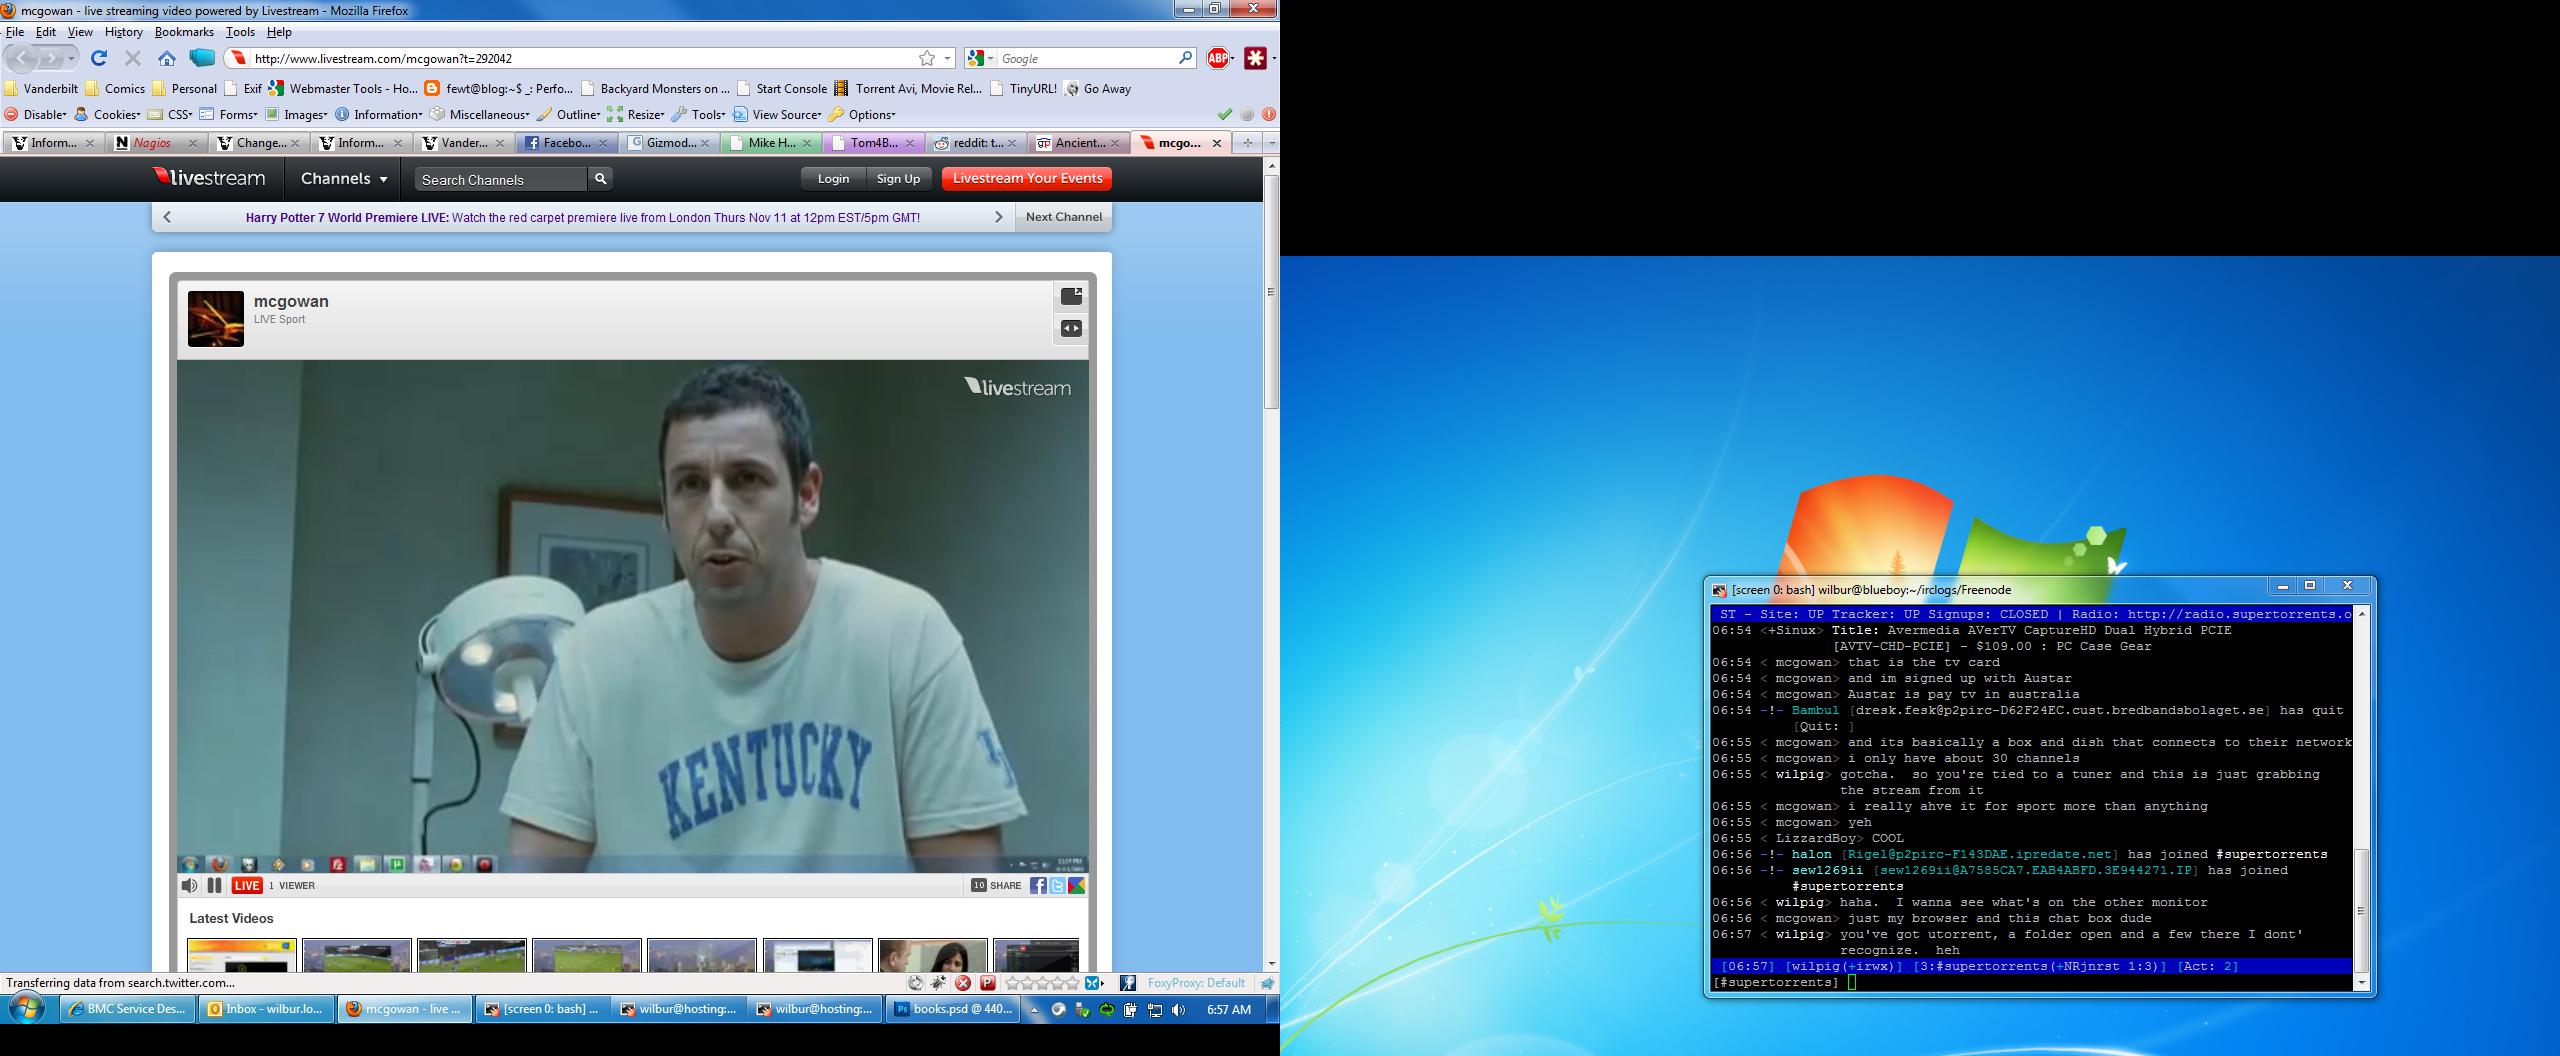2560x1056 pixels.
Task: Click the Firefox page vertical scrollbar
Action: click(1271, 292)
